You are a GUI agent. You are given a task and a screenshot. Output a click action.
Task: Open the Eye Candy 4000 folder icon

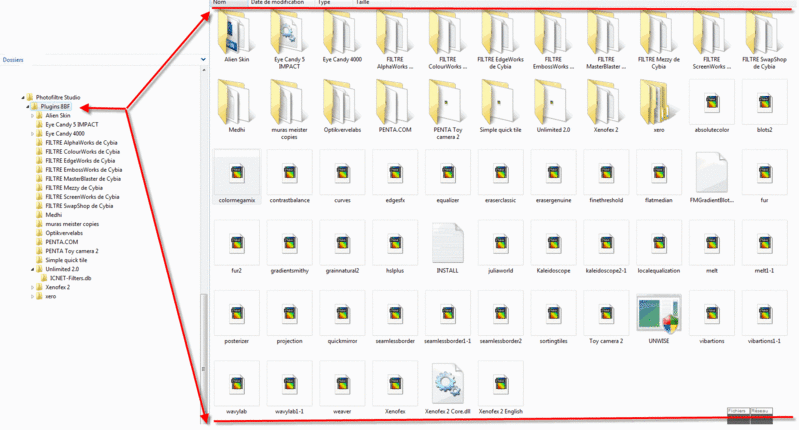click(342, 33)
